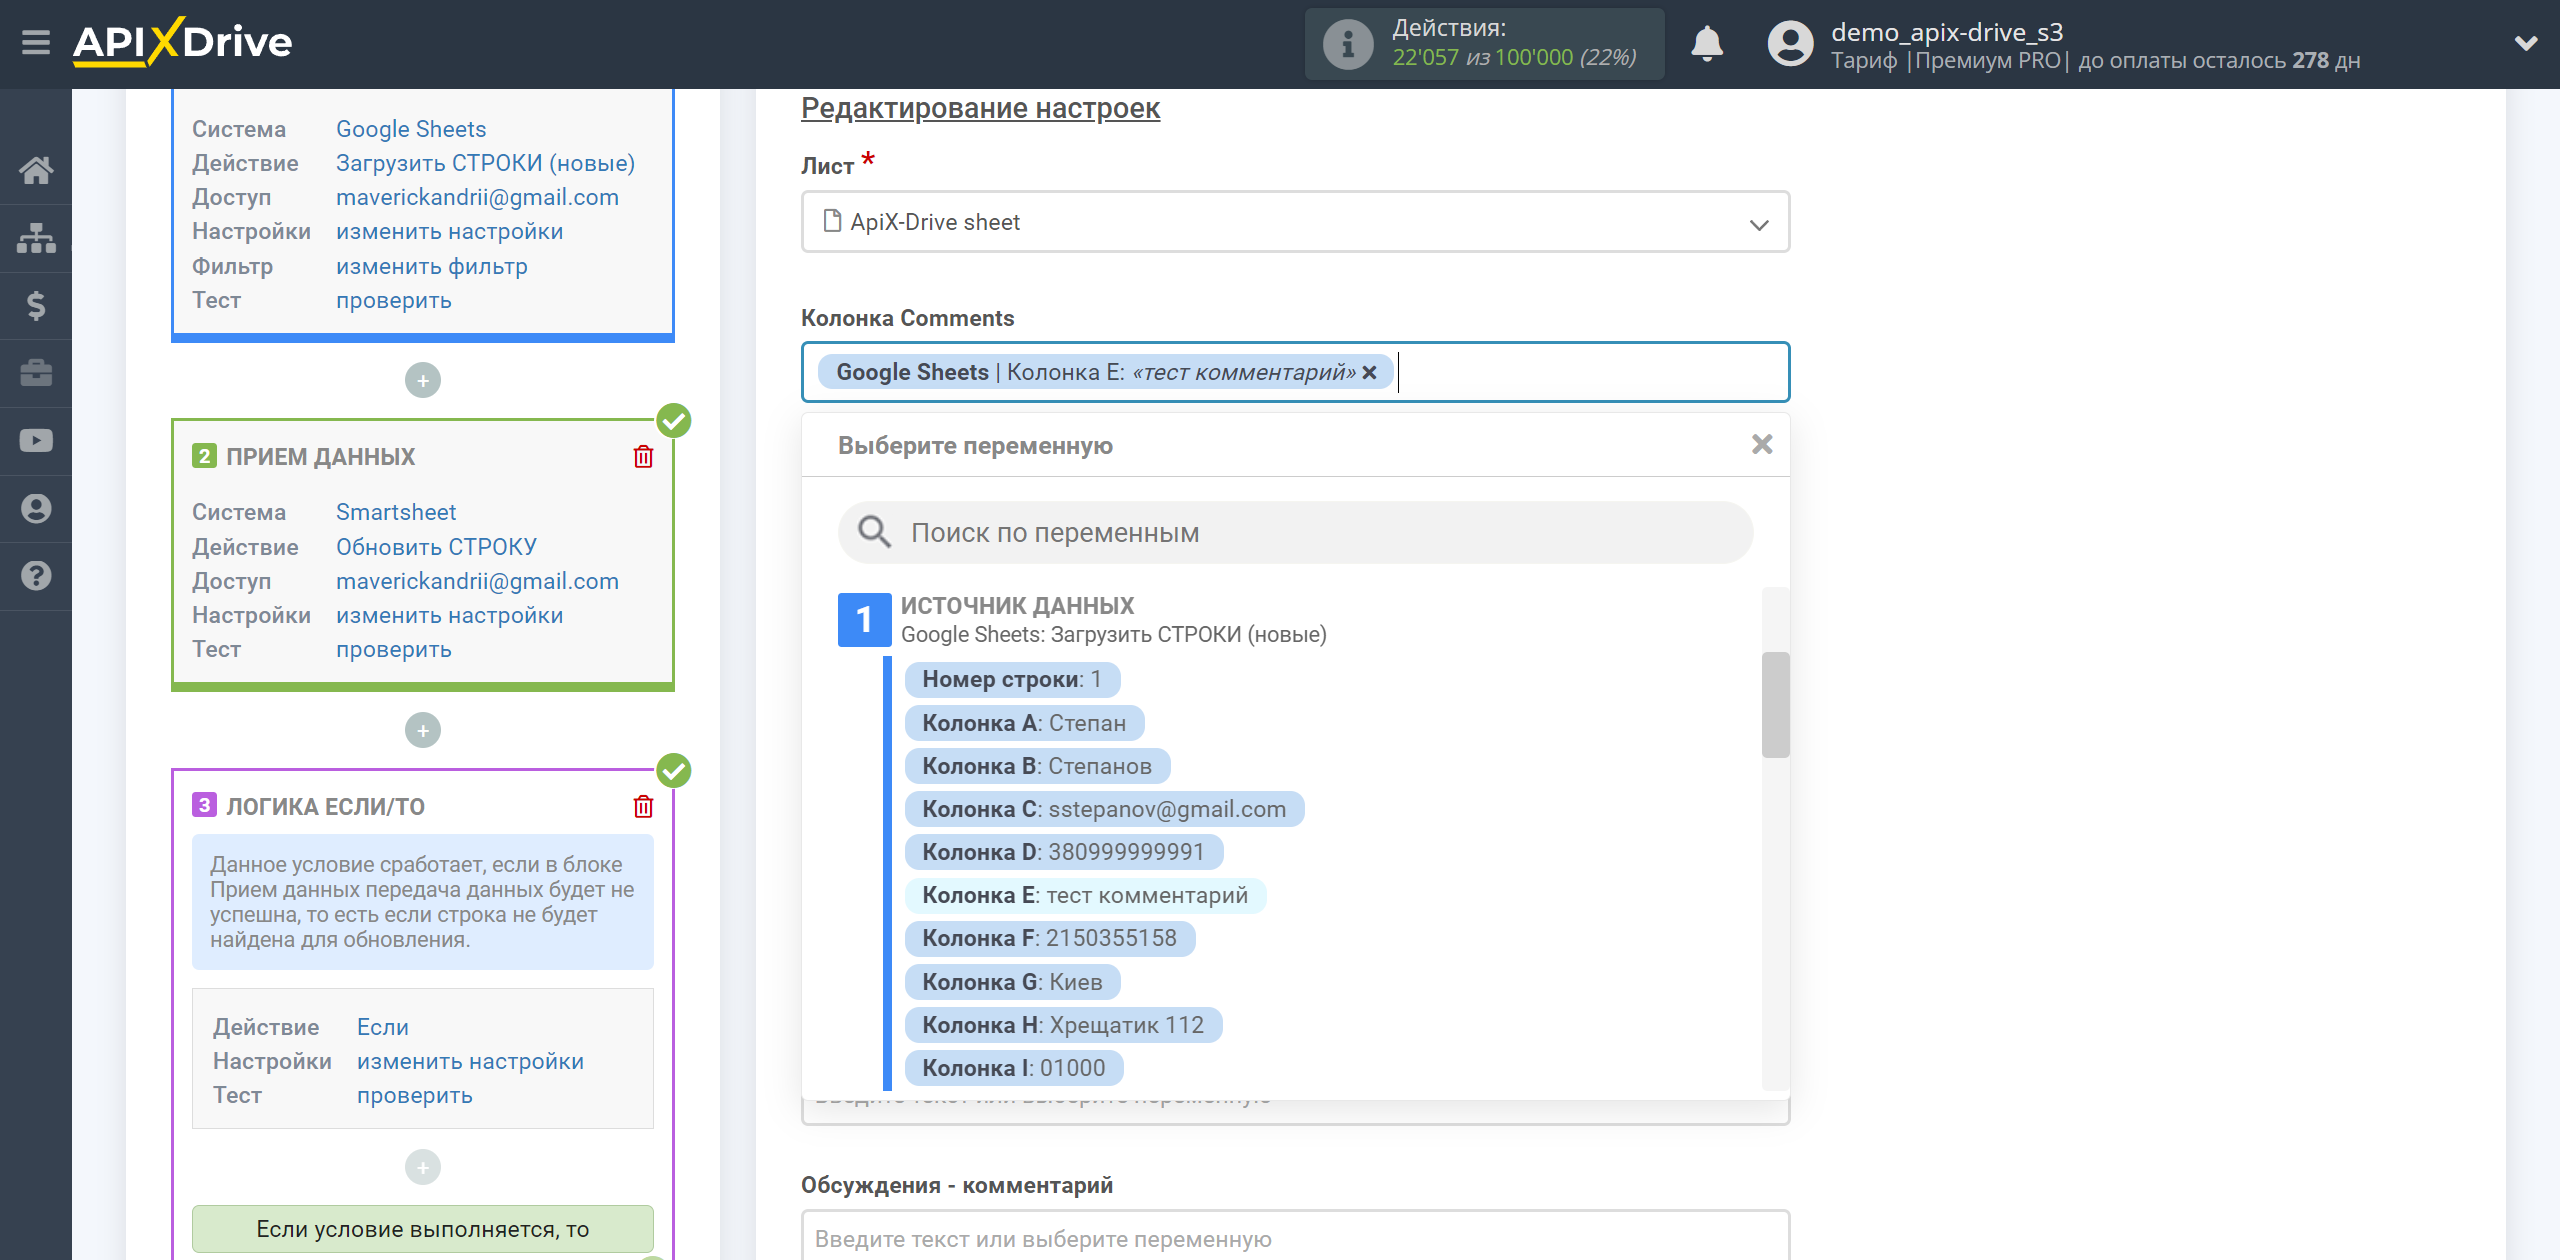
Task: Open the user profile avatar
Action: 1790,44
